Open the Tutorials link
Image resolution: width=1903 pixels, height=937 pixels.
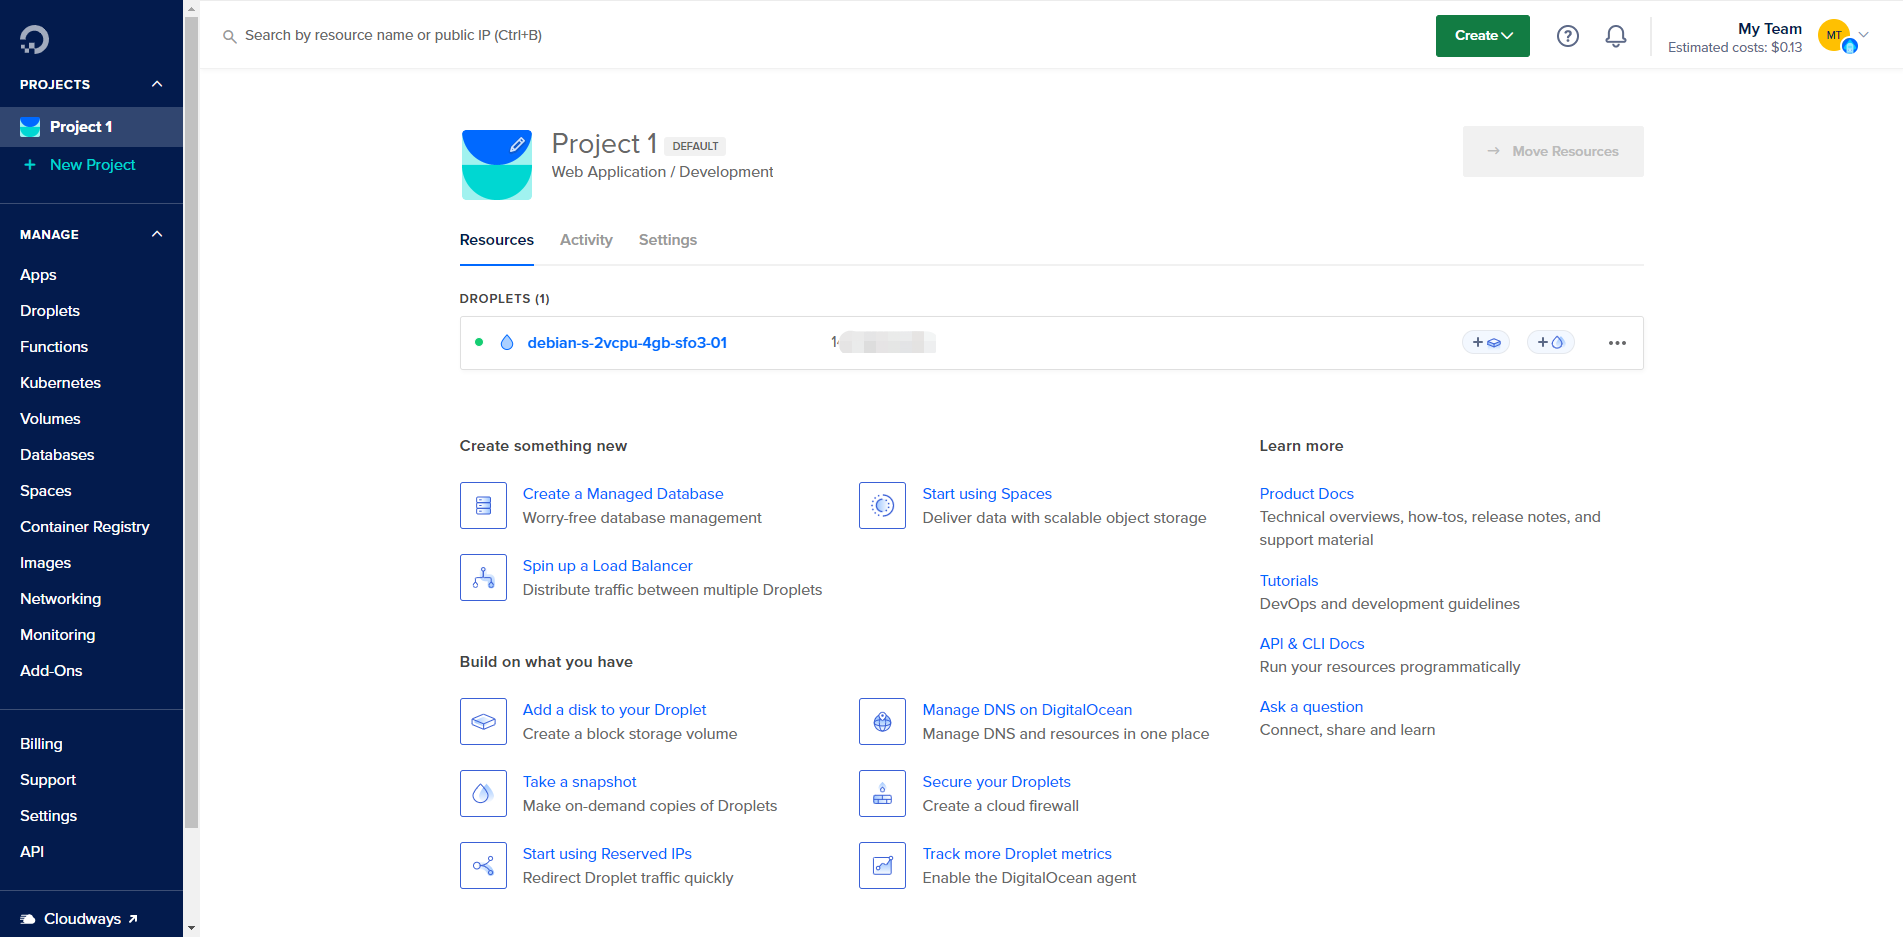pyautogui.click(x=1289, y=581)
